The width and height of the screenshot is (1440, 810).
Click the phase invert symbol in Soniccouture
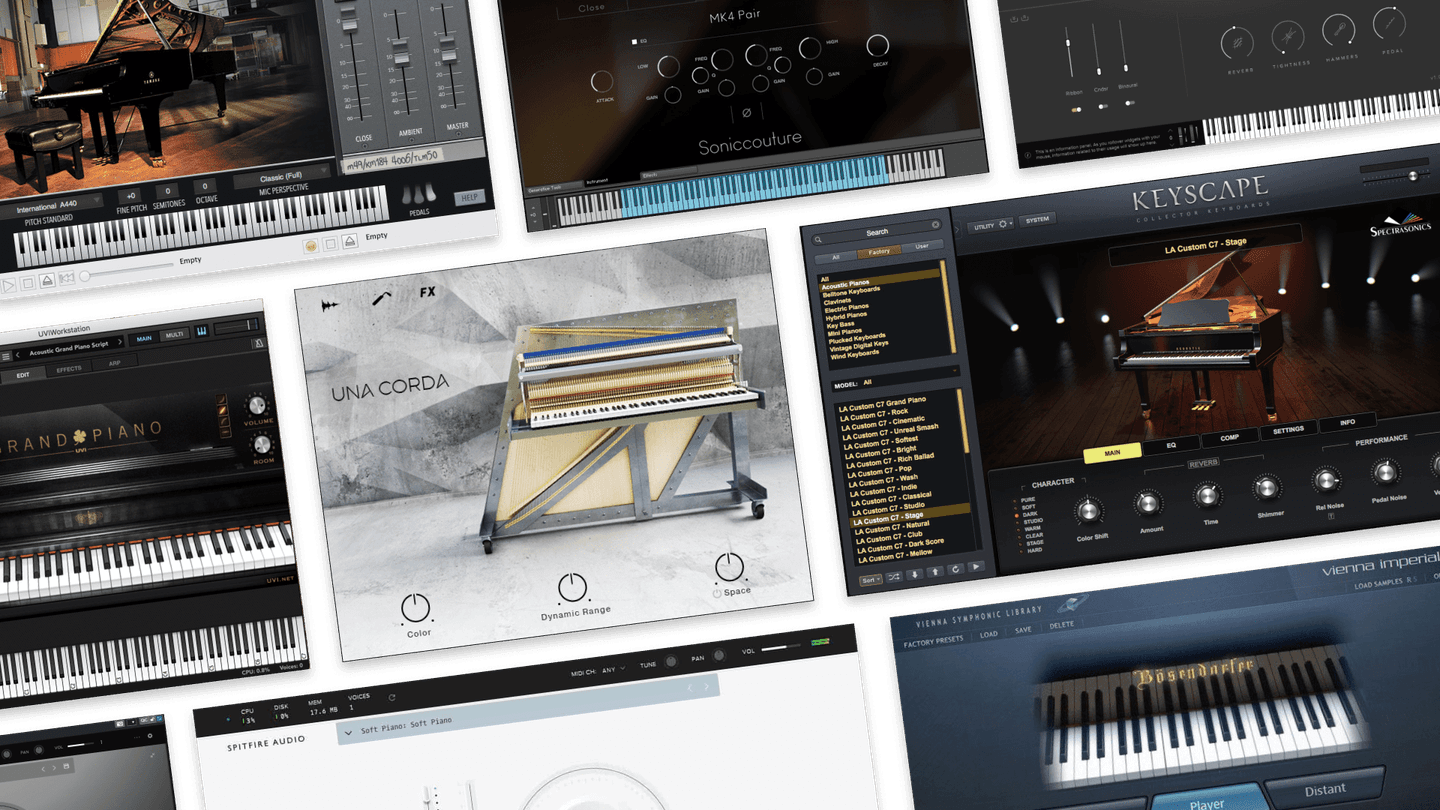(747, 113)
